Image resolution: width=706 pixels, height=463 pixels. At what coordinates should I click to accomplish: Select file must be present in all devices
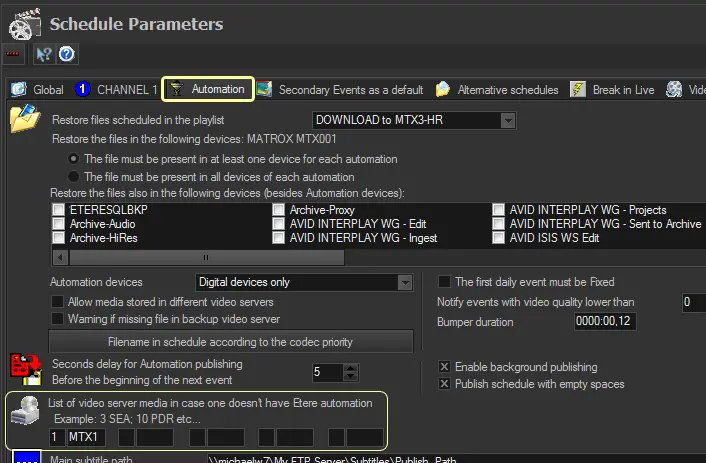tap(73, 176)
